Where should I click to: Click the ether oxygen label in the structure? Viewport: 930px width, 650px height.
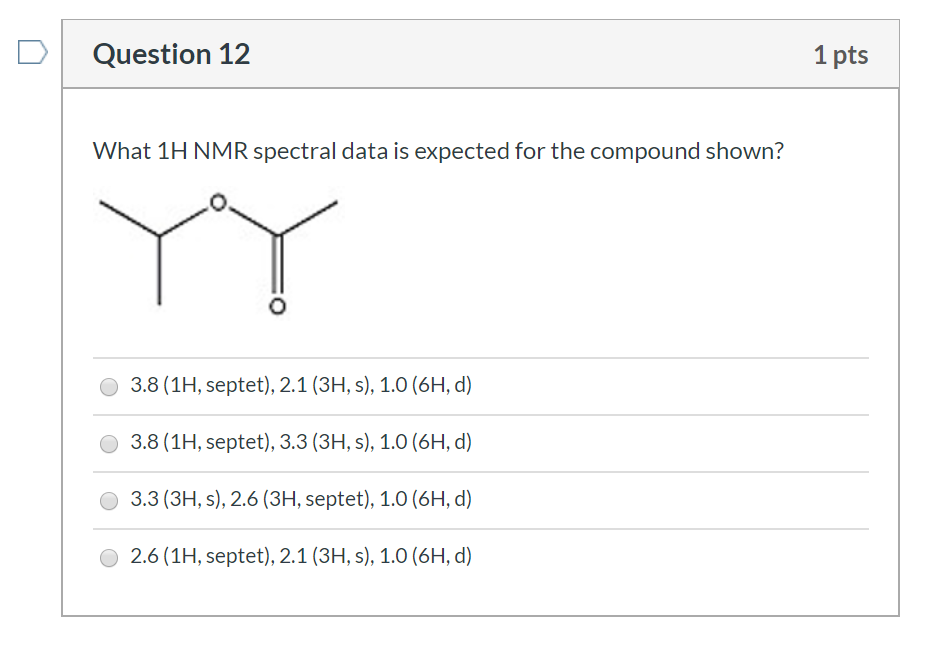(x=218, y=202)
